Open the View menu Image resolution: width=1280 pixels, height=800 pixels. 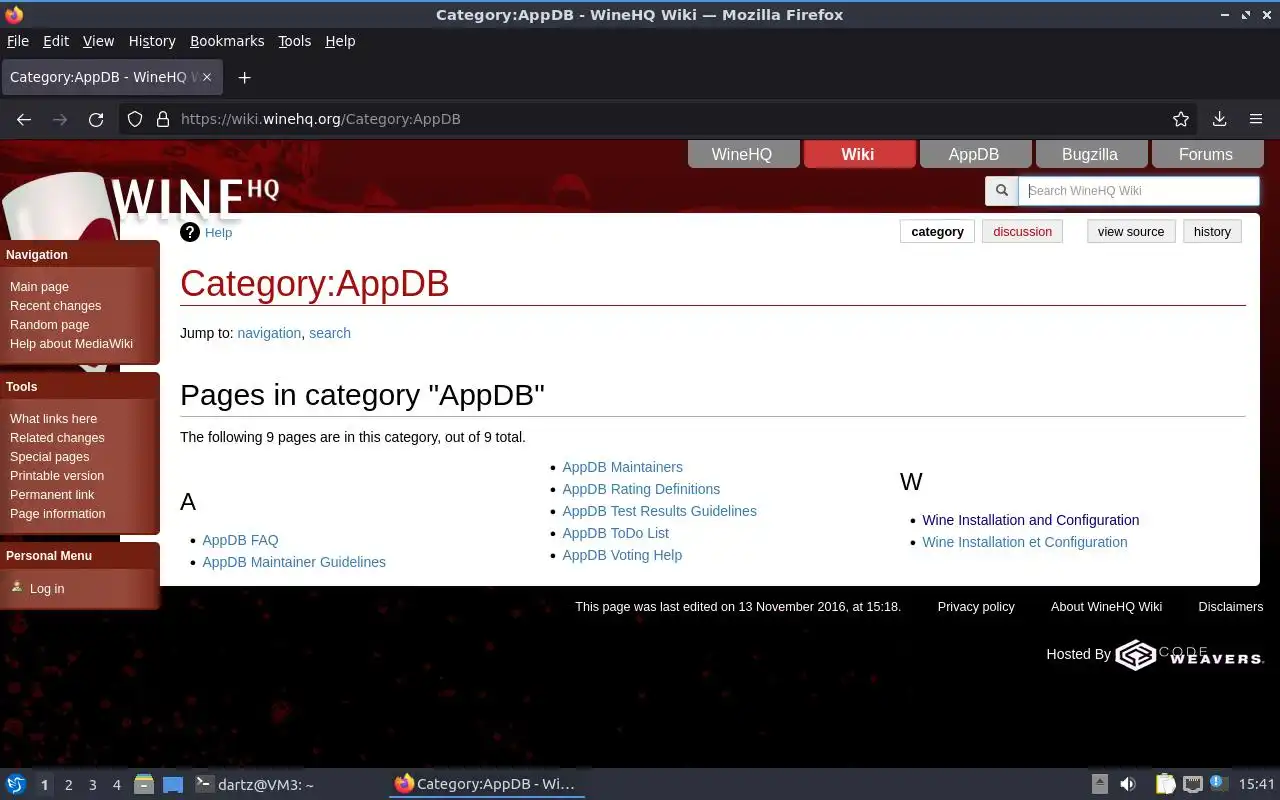[x=98, y=41]
